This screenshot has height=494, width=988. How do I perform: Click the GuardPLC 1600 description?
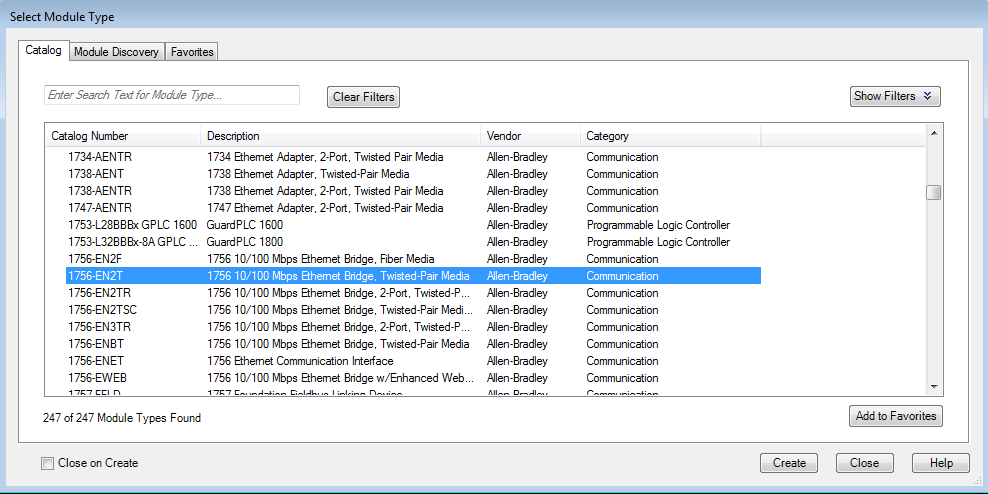[x=244, y=225]
